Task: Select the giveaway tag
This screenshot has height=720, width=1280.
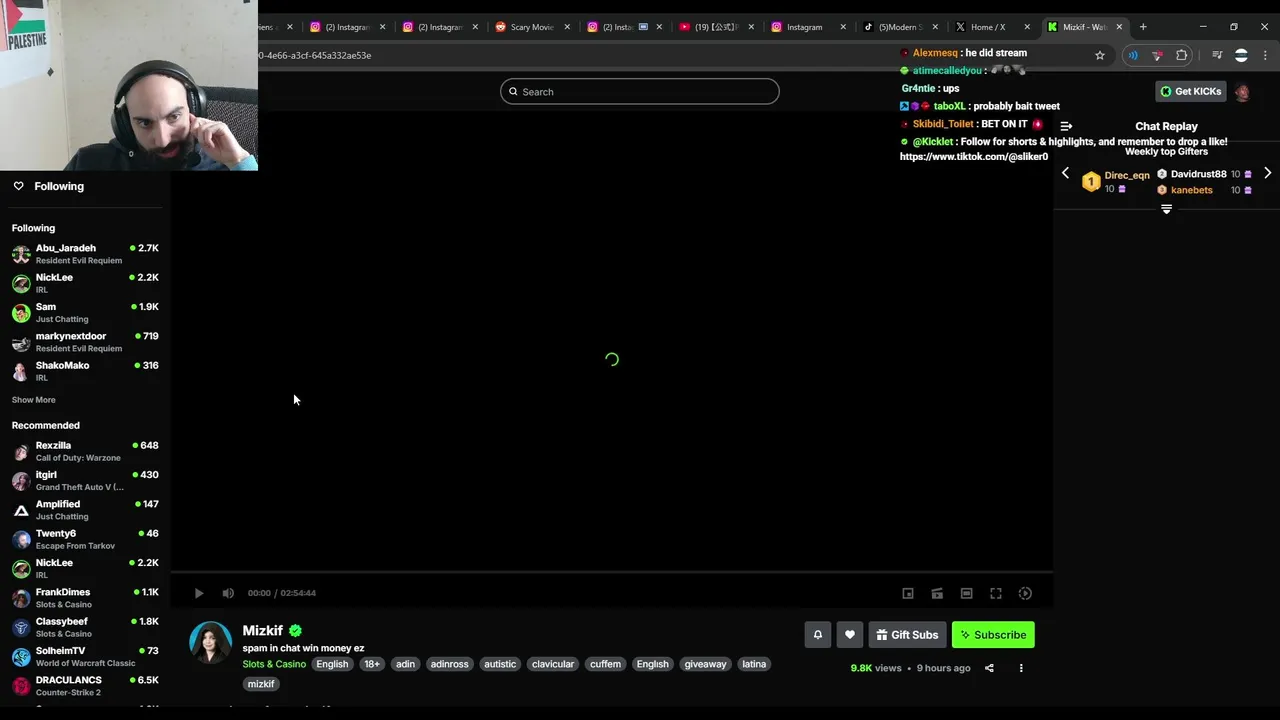Action: (x=705, y=664)
